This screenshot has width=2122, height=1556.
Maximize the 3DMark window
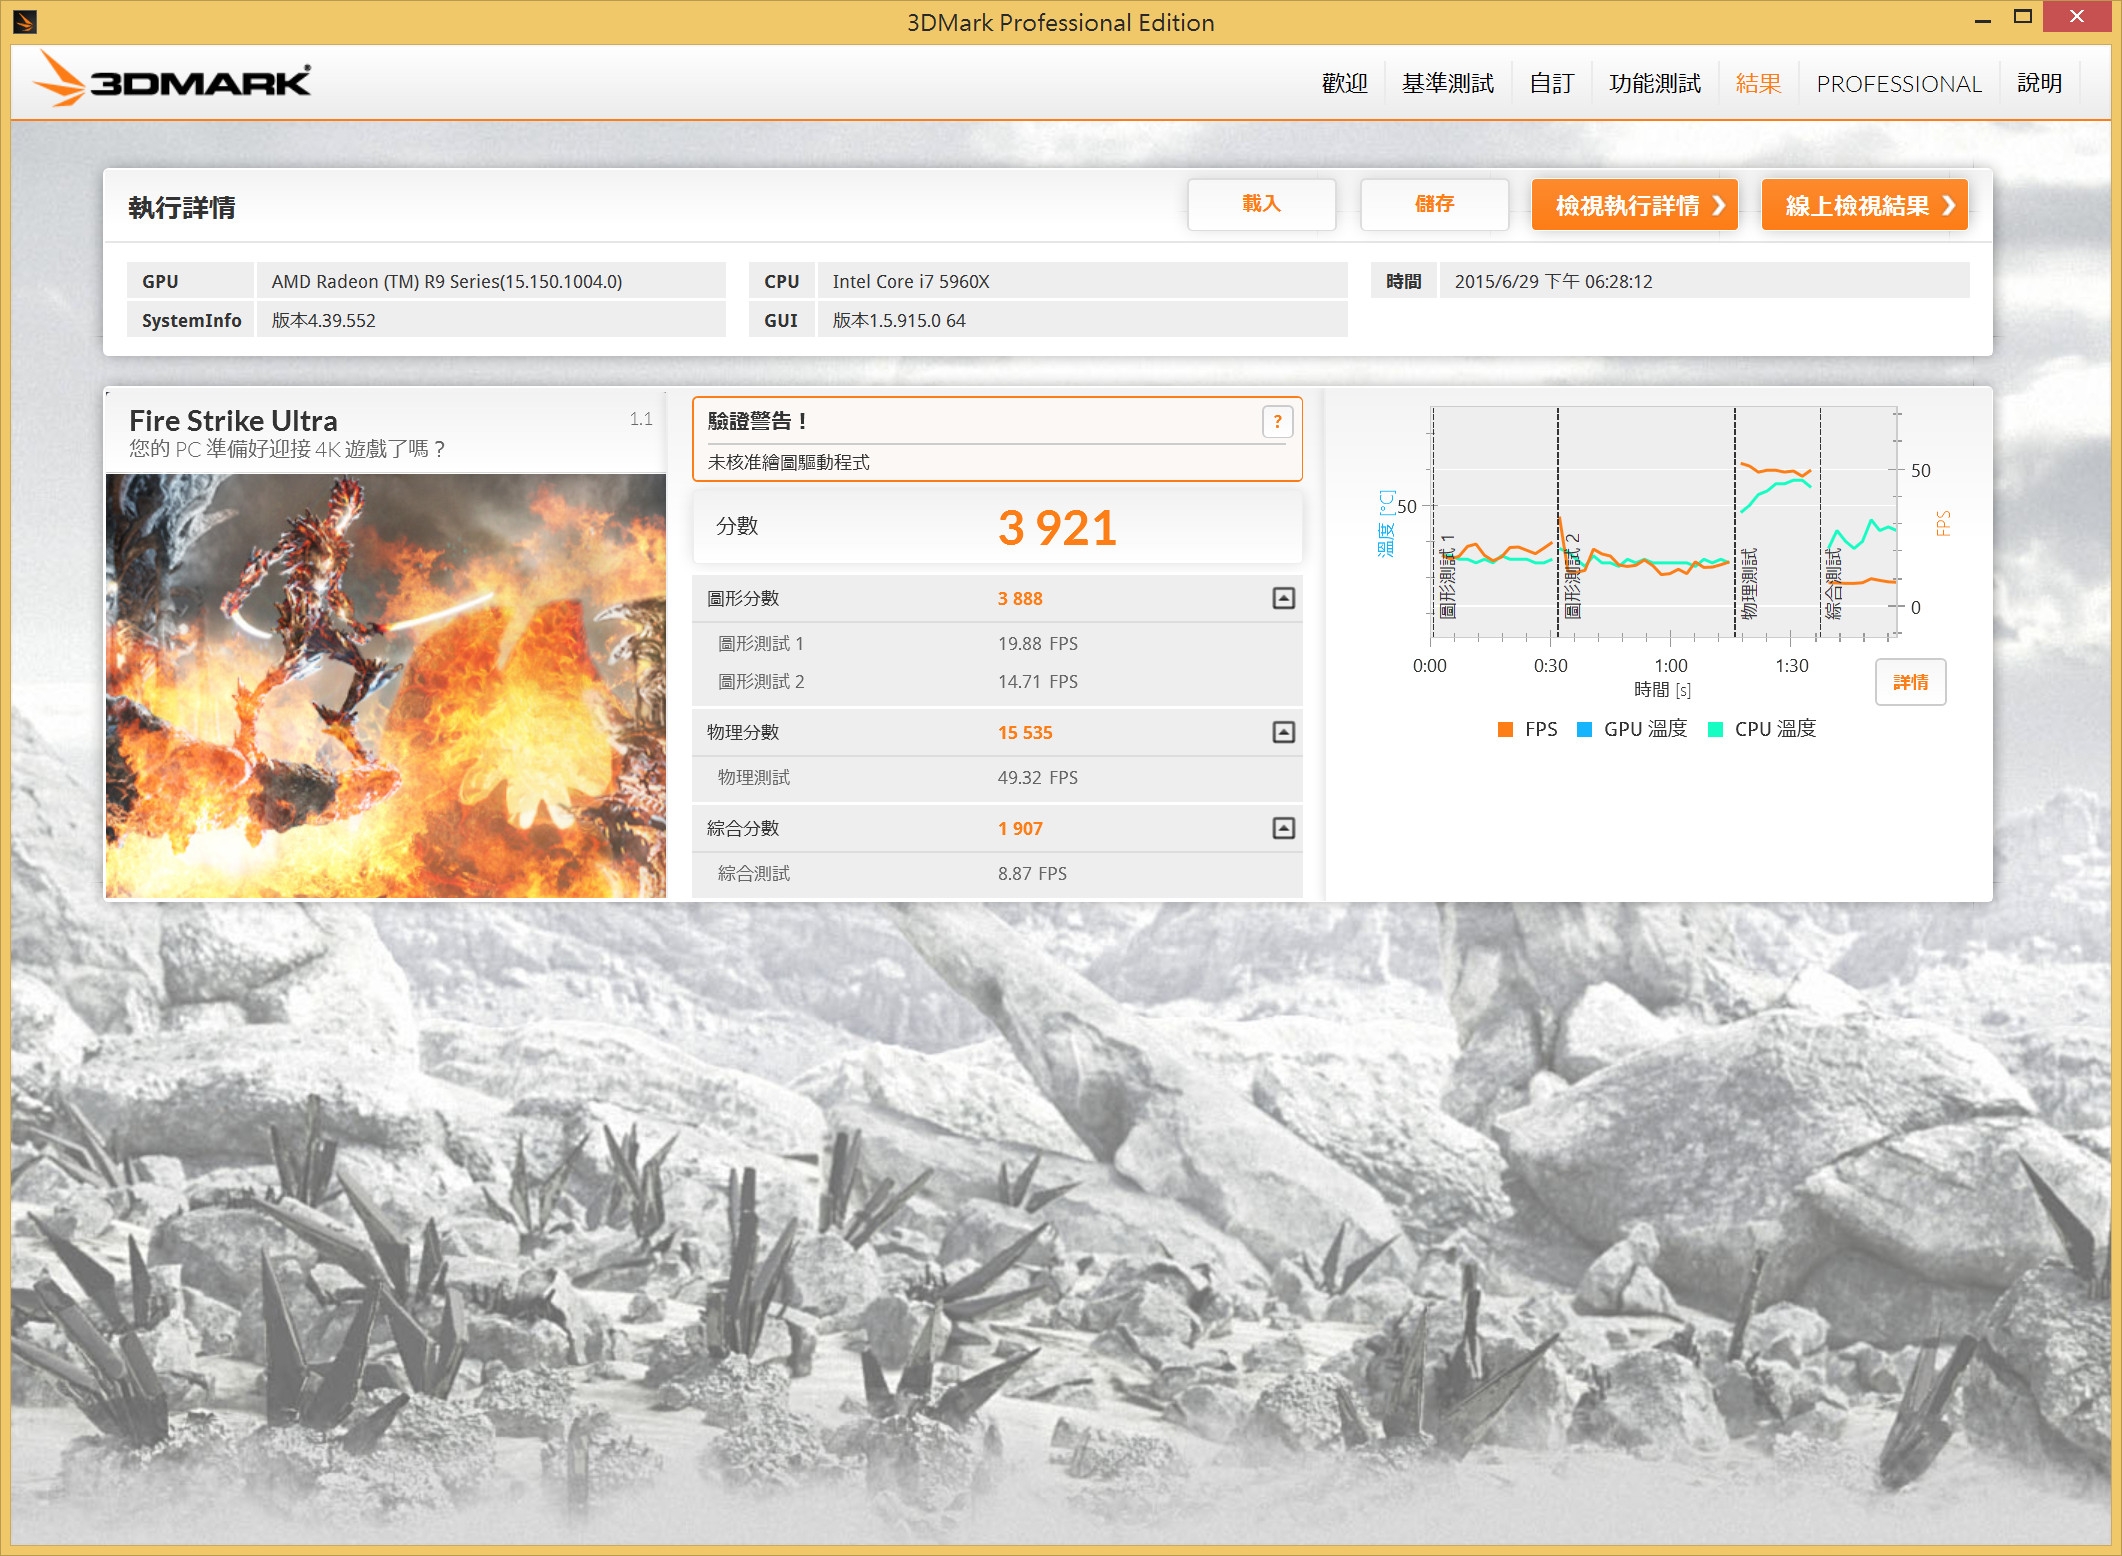pos(2023,17)
